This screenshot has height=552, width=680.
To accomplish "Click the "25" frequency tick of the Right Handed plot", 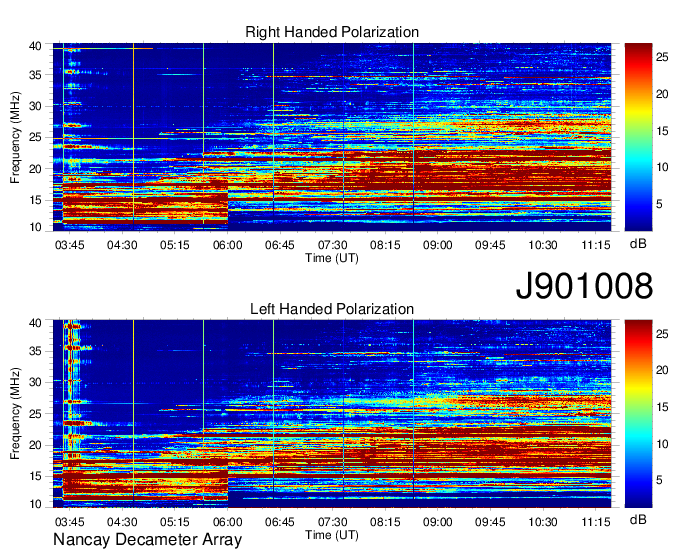I will click(35, 137).
